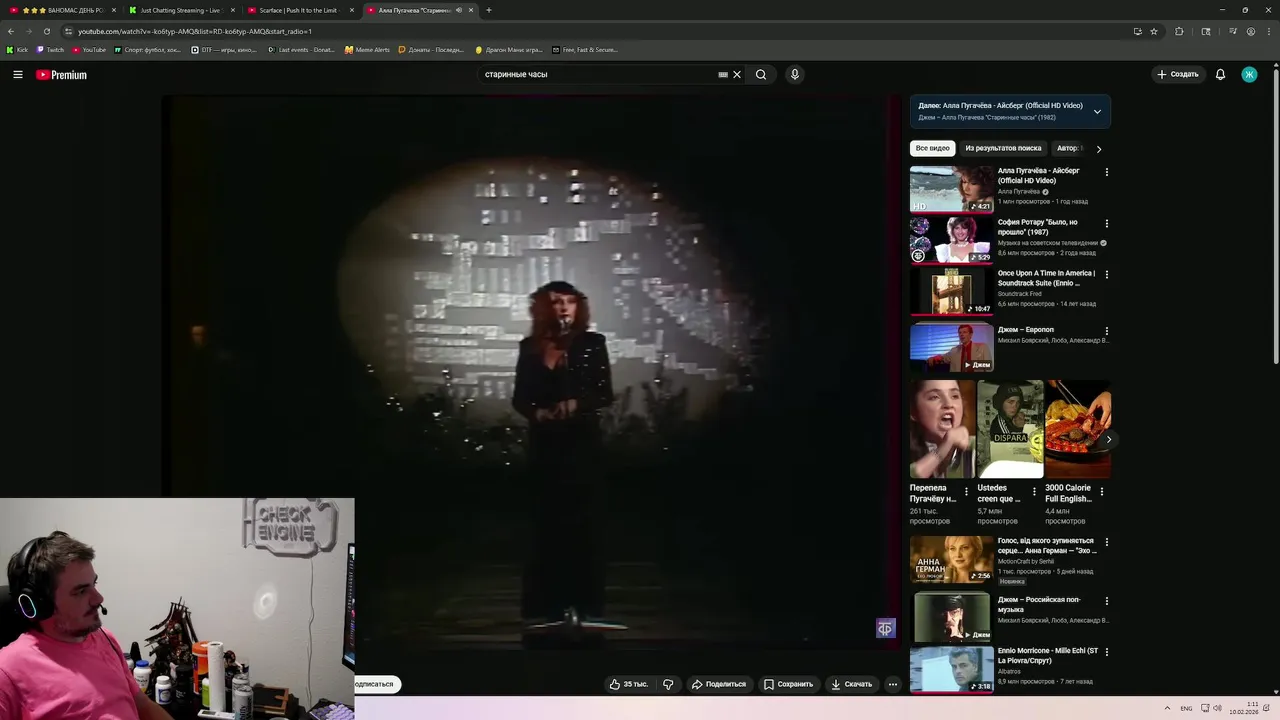The height and width of the screenshot is (720, 1280).
Task: Open the Kick bookmark
Action: click(18, 49)
